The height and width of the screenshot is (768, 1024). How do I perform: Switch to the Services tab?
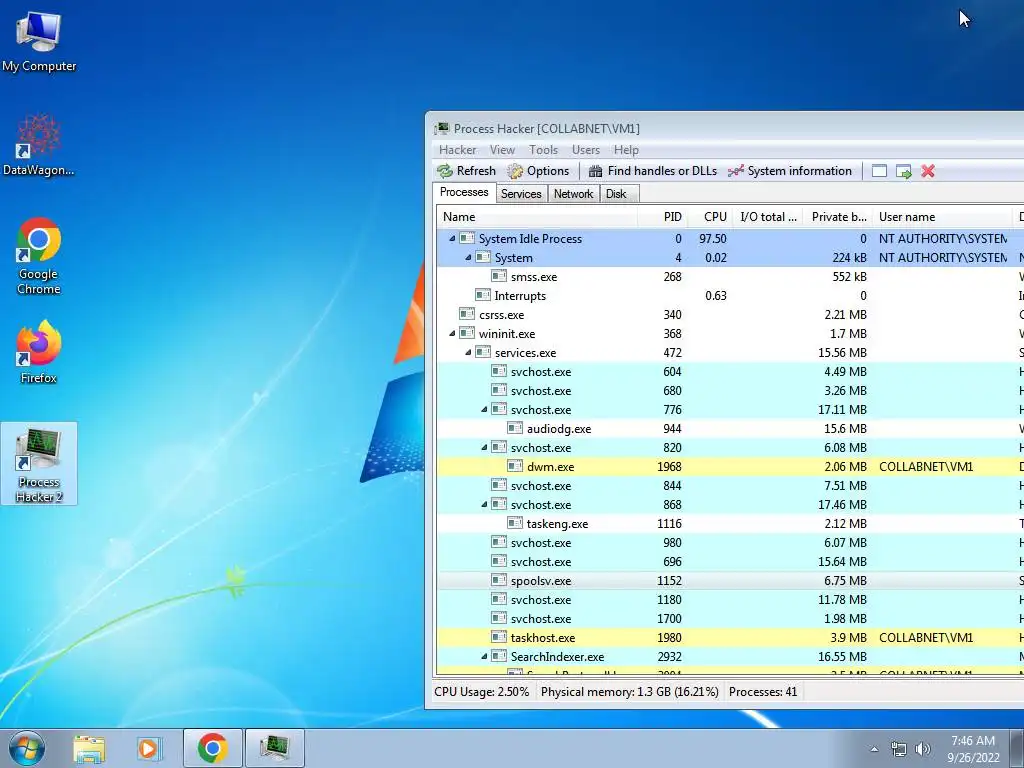pos(521,194)
